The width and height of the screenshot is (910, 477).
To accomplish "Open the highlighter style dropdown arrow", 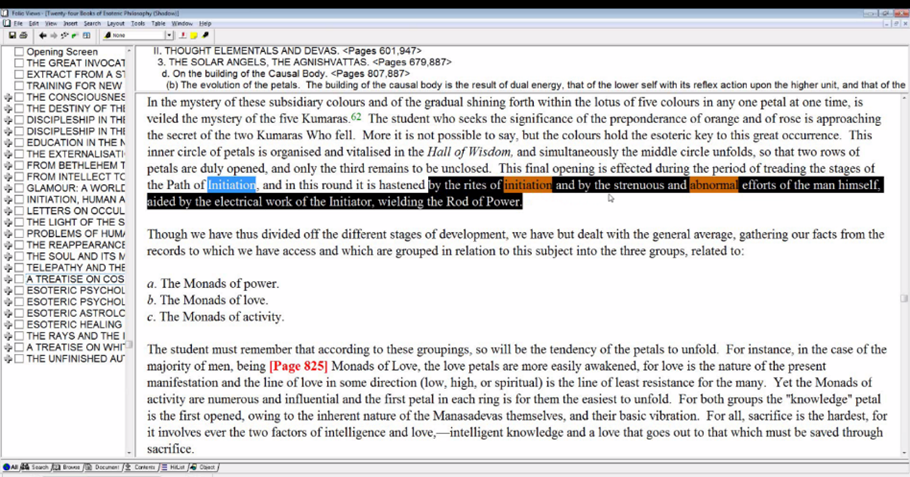I will [169, 35].
